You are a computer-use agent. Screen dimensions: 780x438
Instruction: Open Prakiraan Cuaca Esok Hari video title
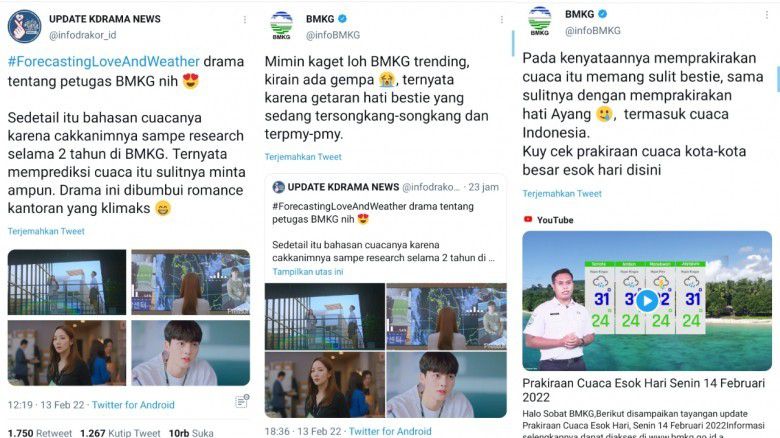pyautogui.click(x=643, y=390)
